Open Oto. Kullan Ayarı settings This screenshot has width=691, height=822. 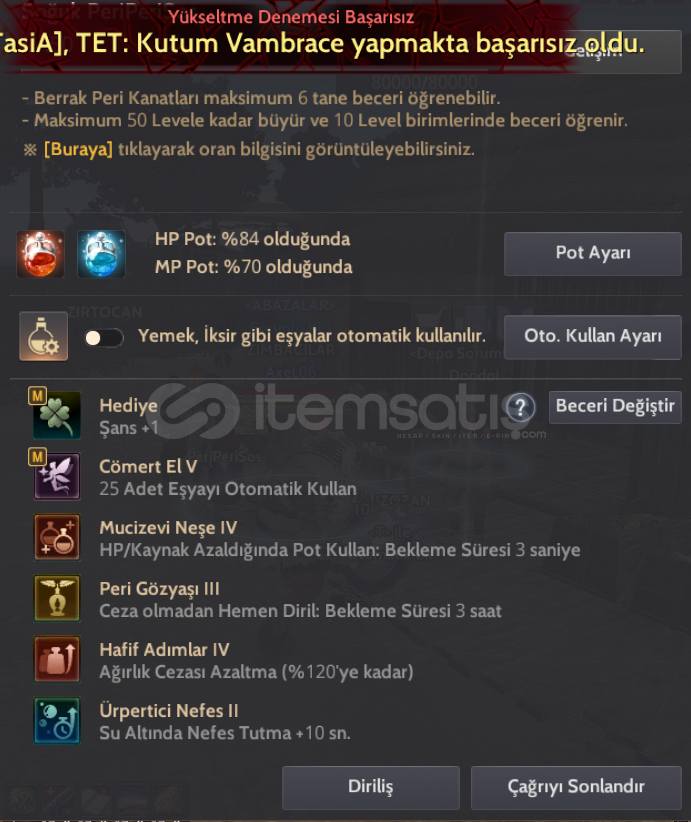[593, 337]
